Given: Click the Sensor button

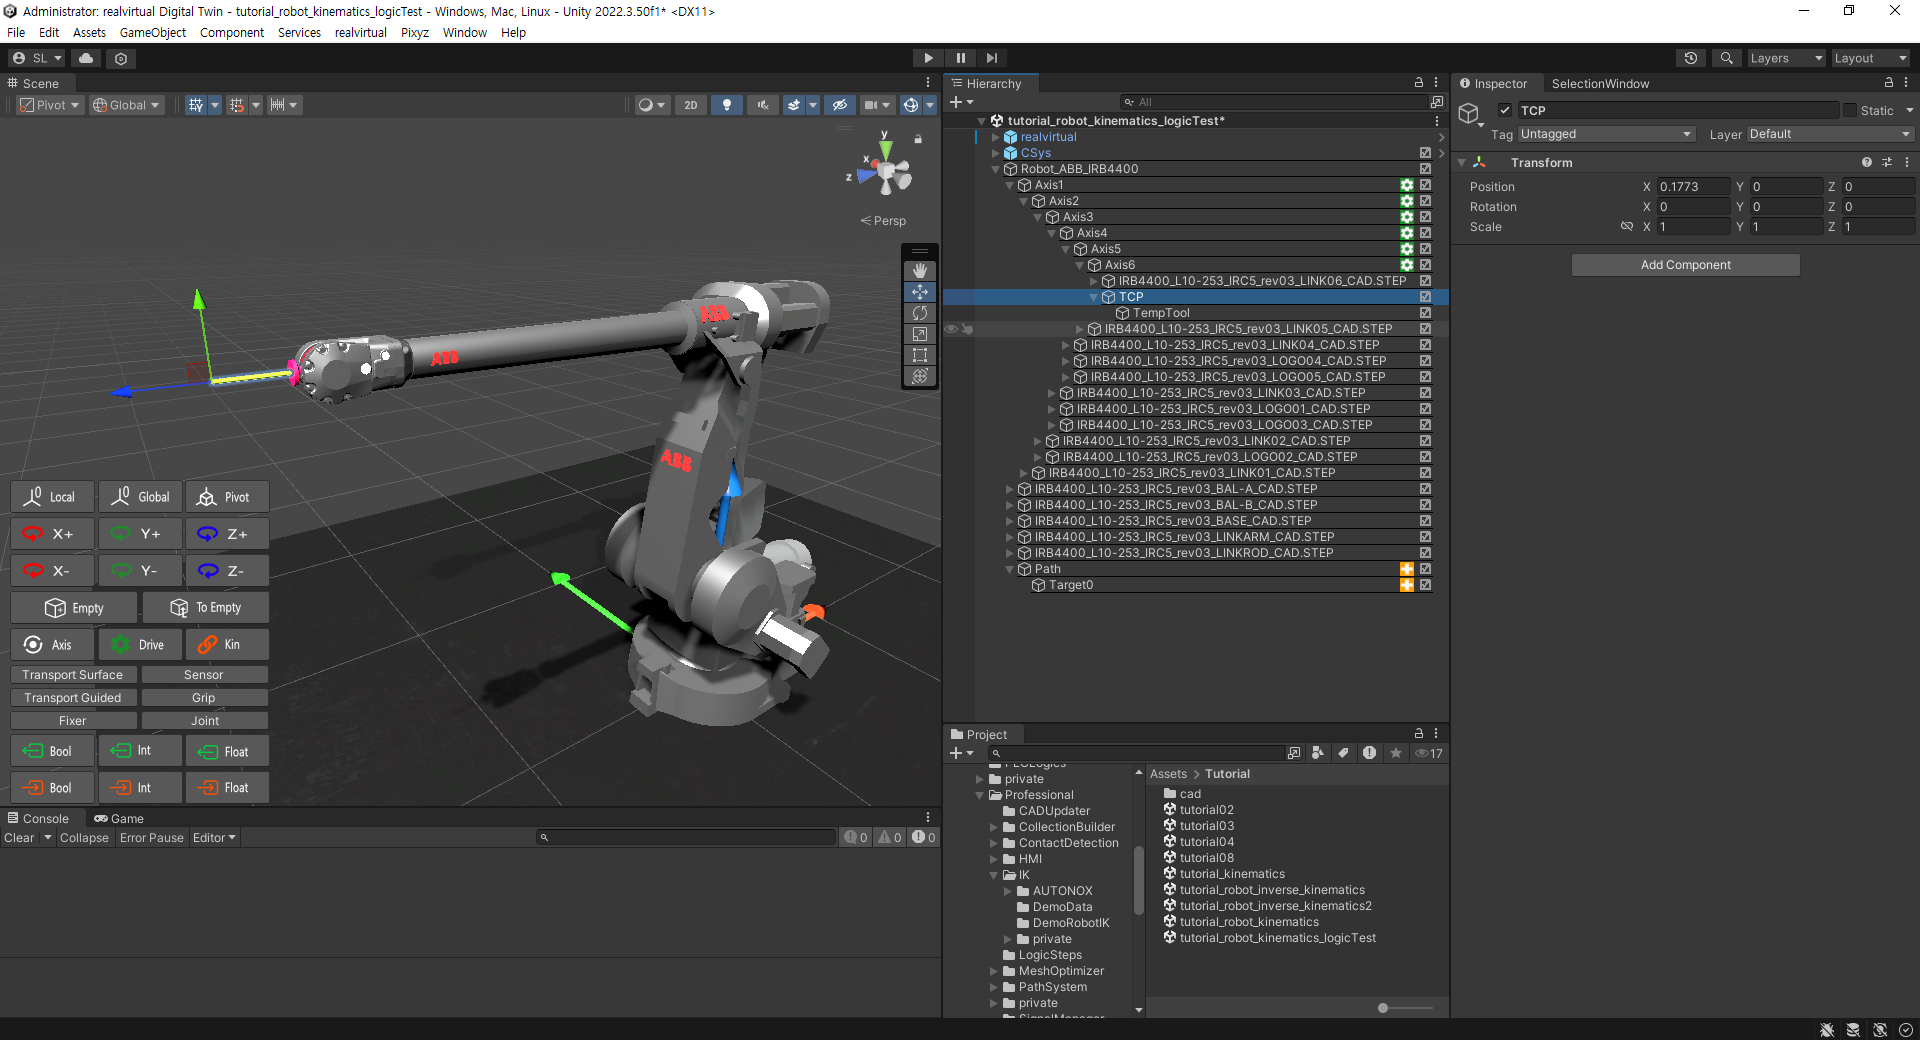Looking at the screenshot, I should [204, 675].
